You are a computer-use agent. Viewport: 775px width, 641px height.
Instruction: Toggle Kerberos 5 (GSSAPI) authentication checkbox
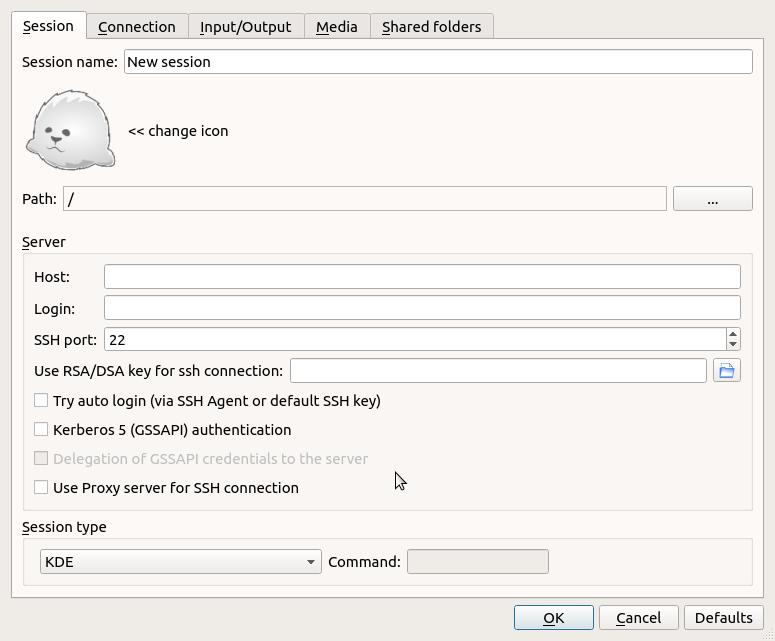click(x=41, y=429)
